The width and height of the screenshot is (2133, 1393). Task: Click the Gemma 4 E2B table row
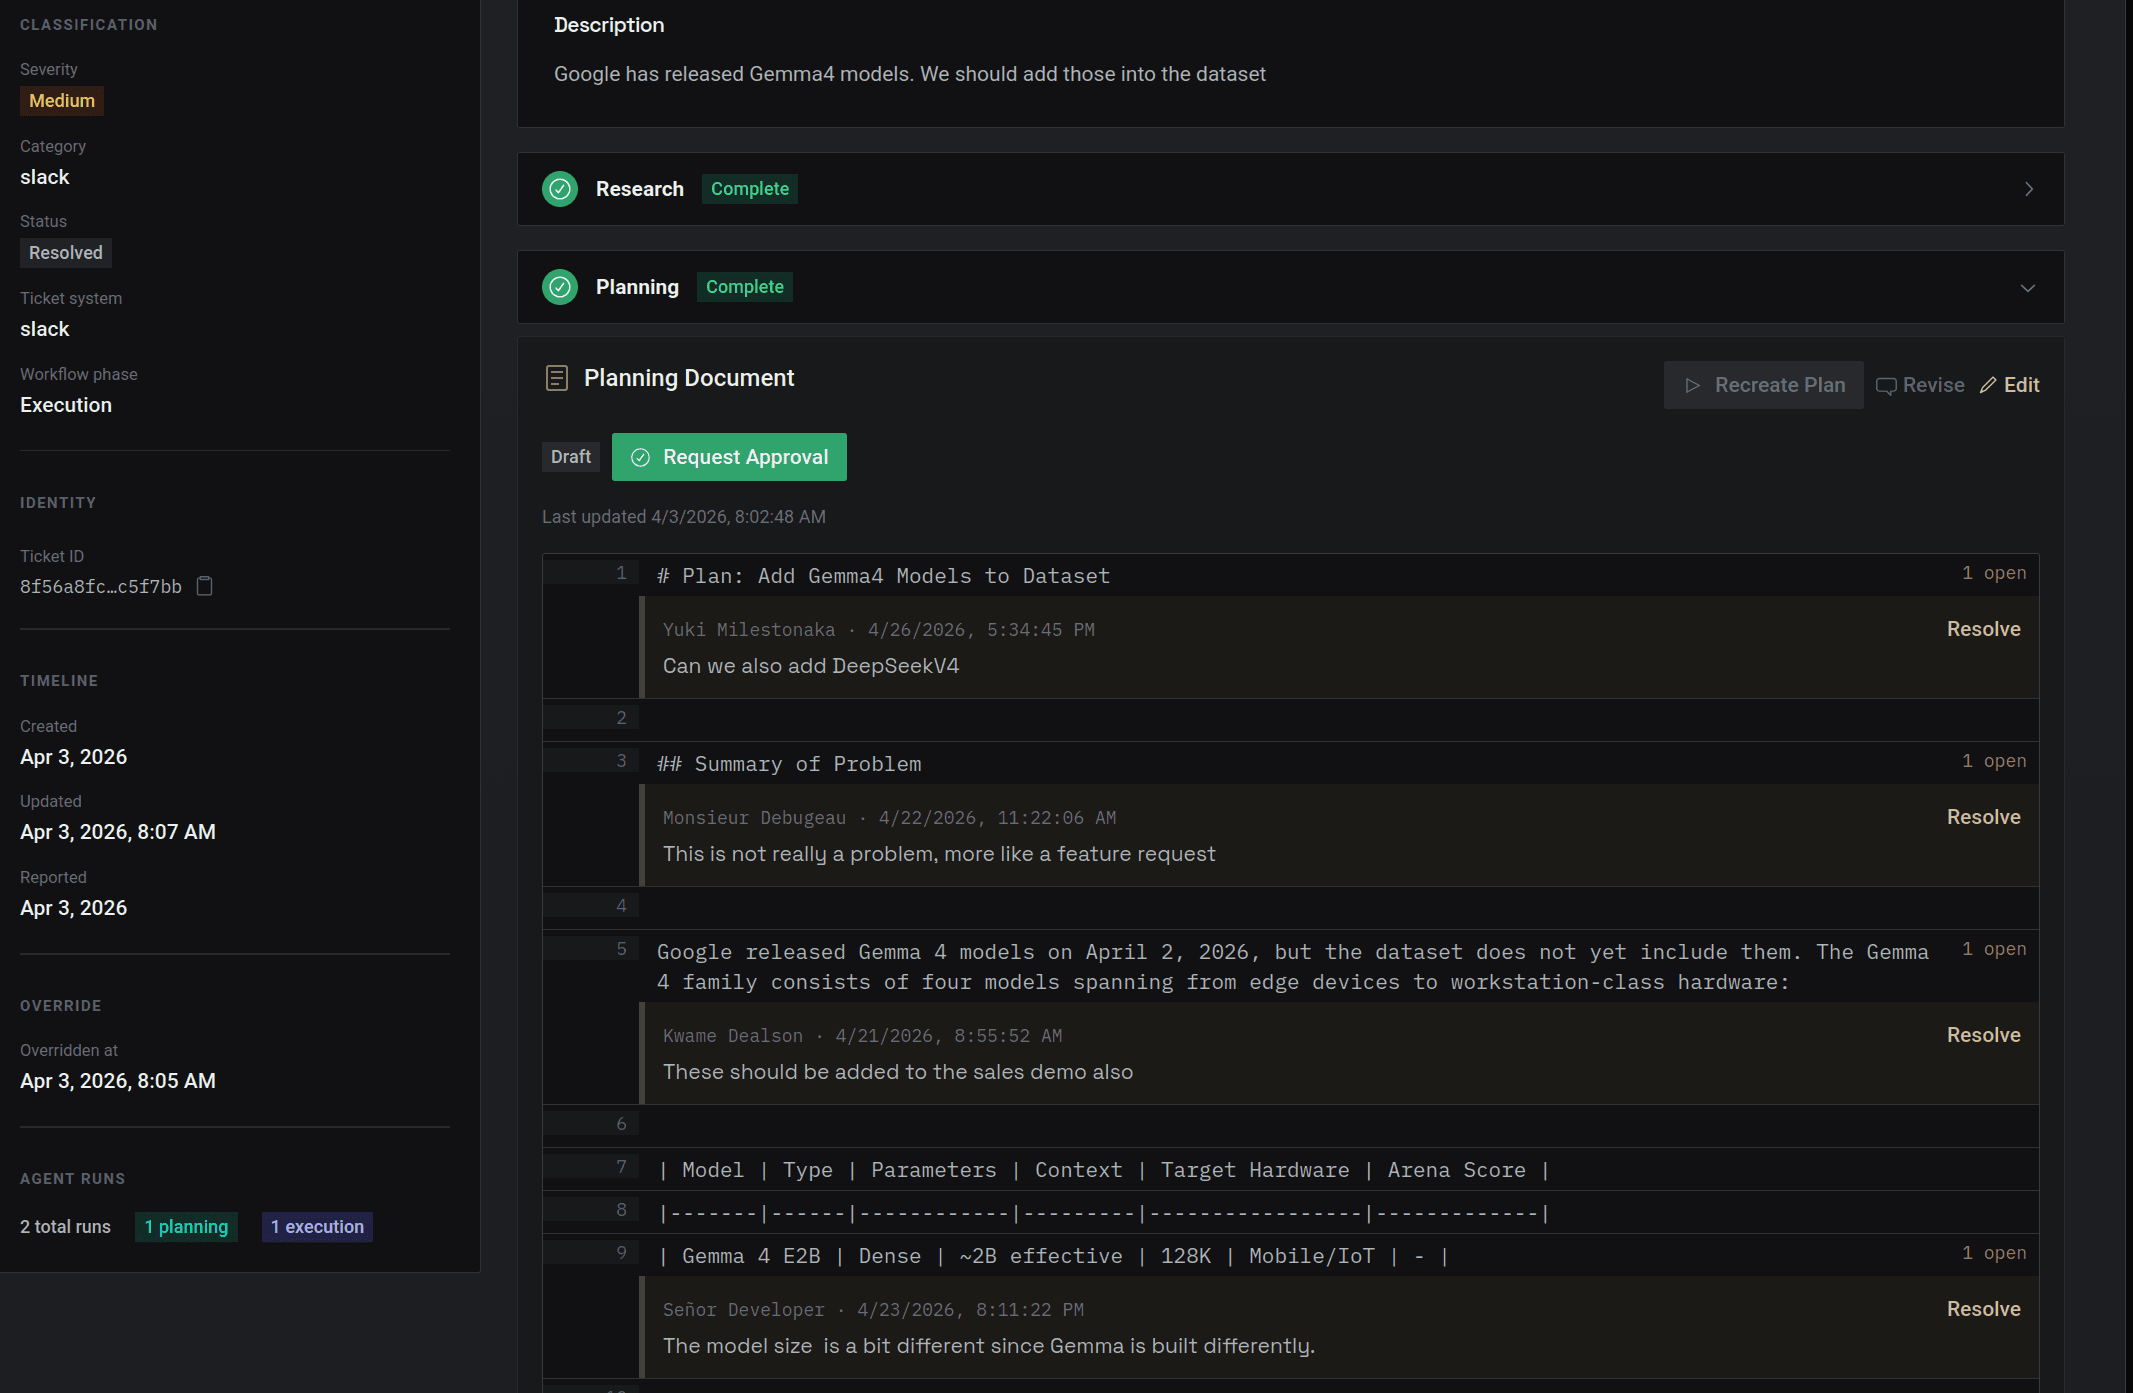1053,1256
